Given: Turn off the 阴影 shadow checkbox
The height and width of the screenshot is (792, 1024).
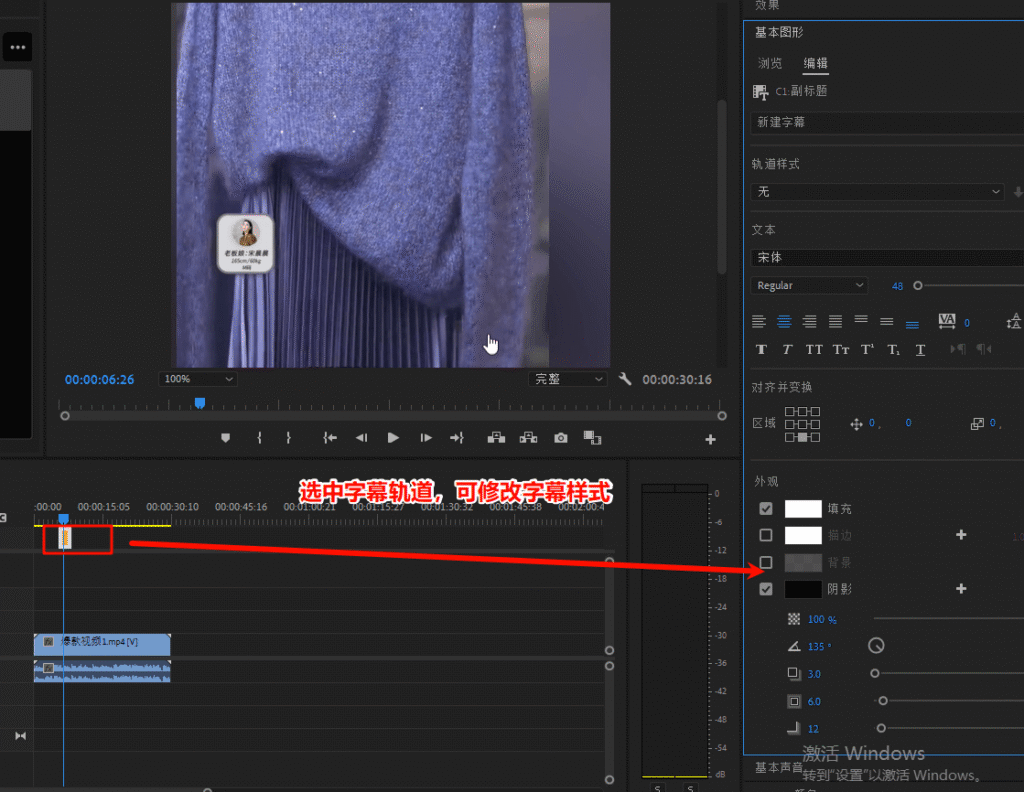Looking at the screenshot, I should pyautogui.click(x=766, y=590).
